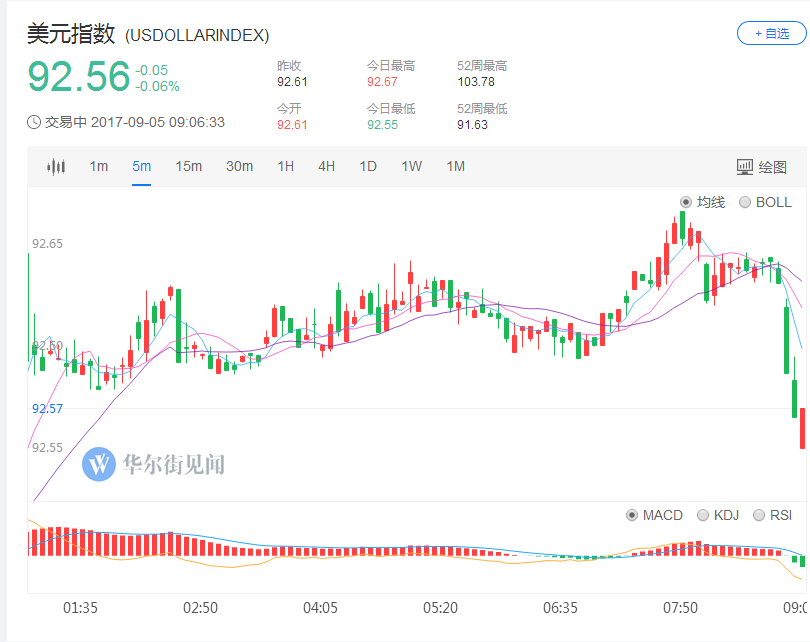Select the MACD indicator radio button
This screenshot has width=810, height=642.
(631, 515)
